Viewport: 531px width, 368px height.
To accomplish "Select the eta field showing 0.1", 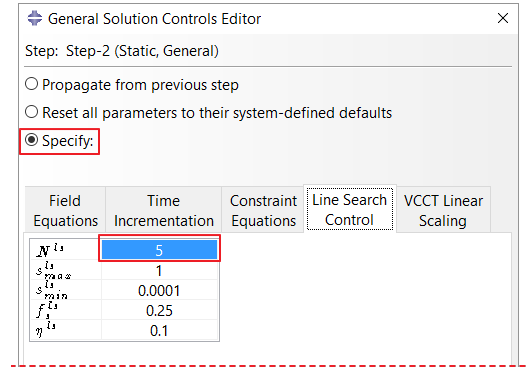I will (x=159, y=330).
